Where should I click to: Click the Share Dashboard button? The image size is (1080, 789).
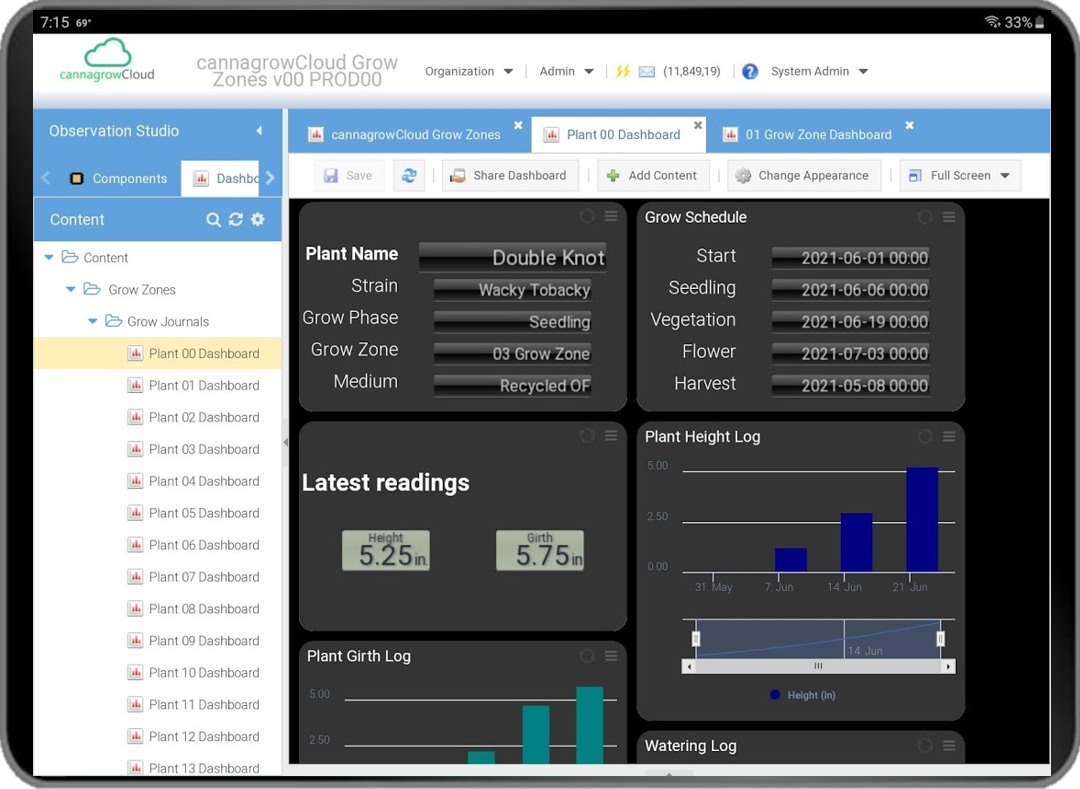510,175
